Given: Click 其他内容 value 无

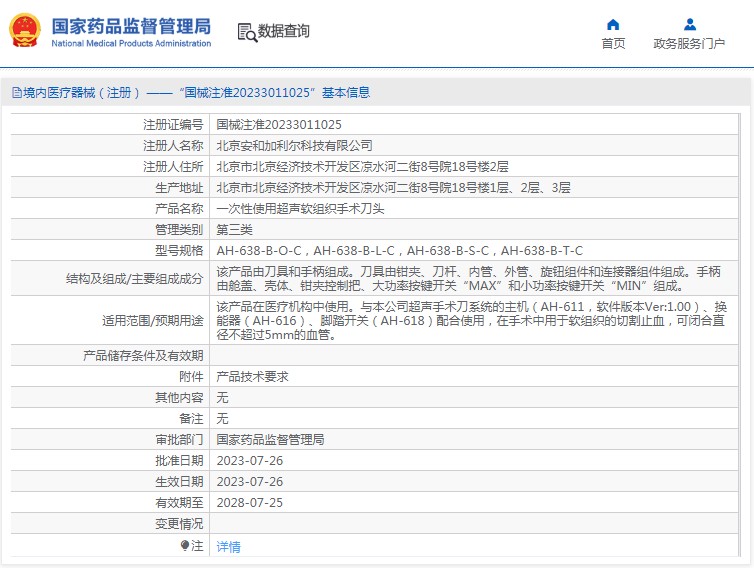Looking at the screenshot, I should 222,397.
